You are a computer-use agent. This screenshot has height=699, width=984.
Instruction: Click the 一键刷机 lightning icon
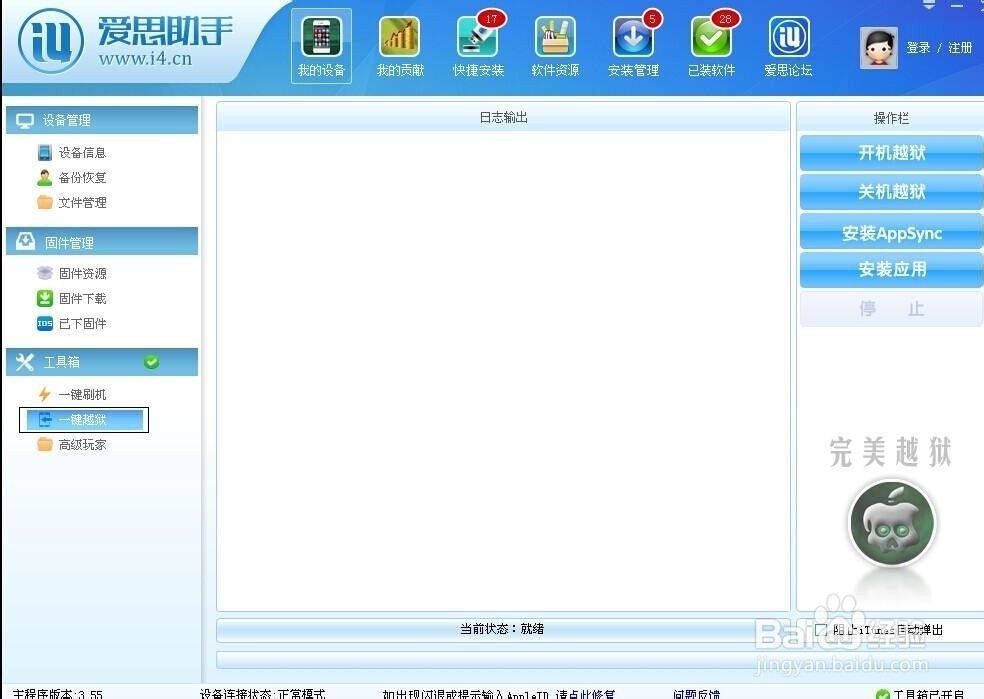coord(45,394)
